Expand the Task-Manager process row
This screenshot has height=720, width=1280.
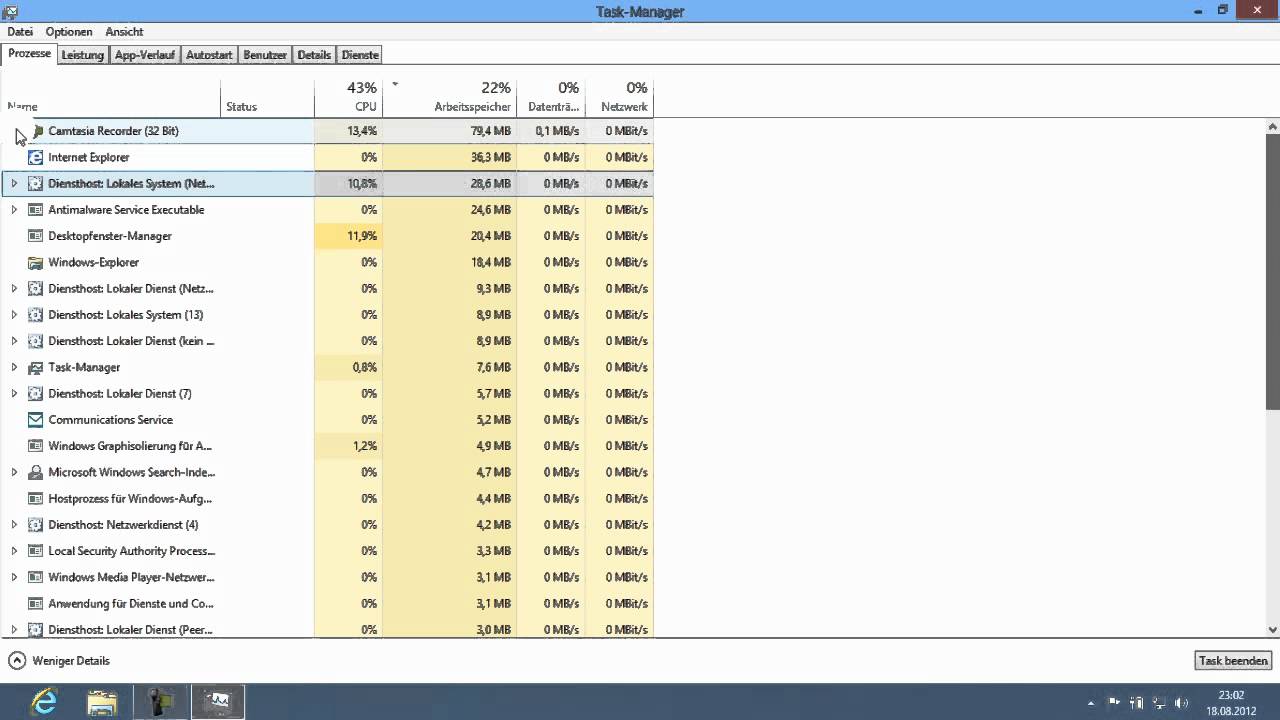(14, 367)
